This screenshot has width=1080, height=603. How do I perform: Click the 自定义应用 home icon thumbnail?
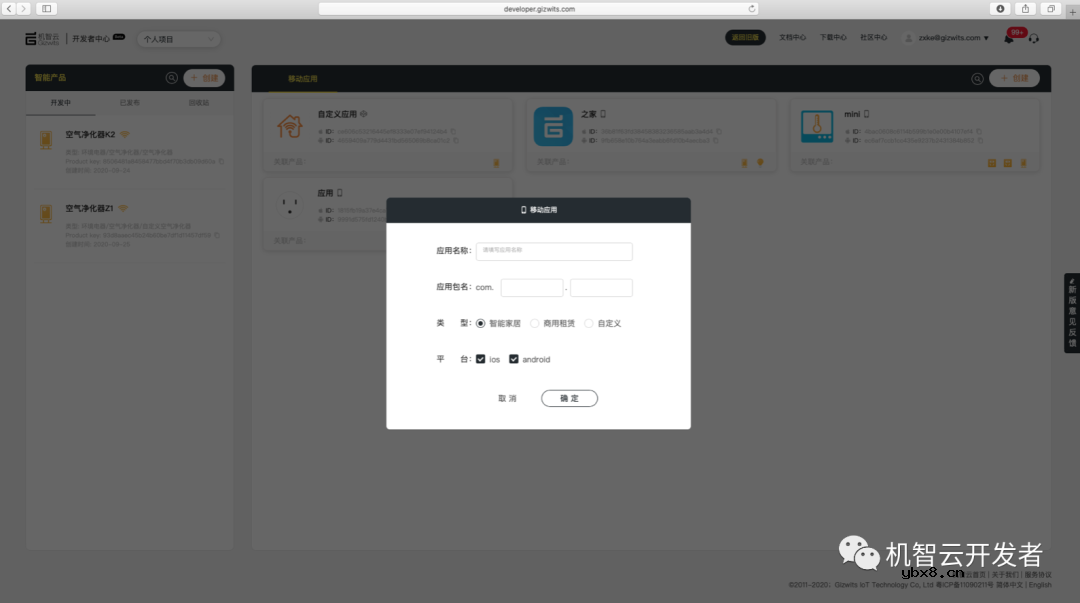pos(289,128)
